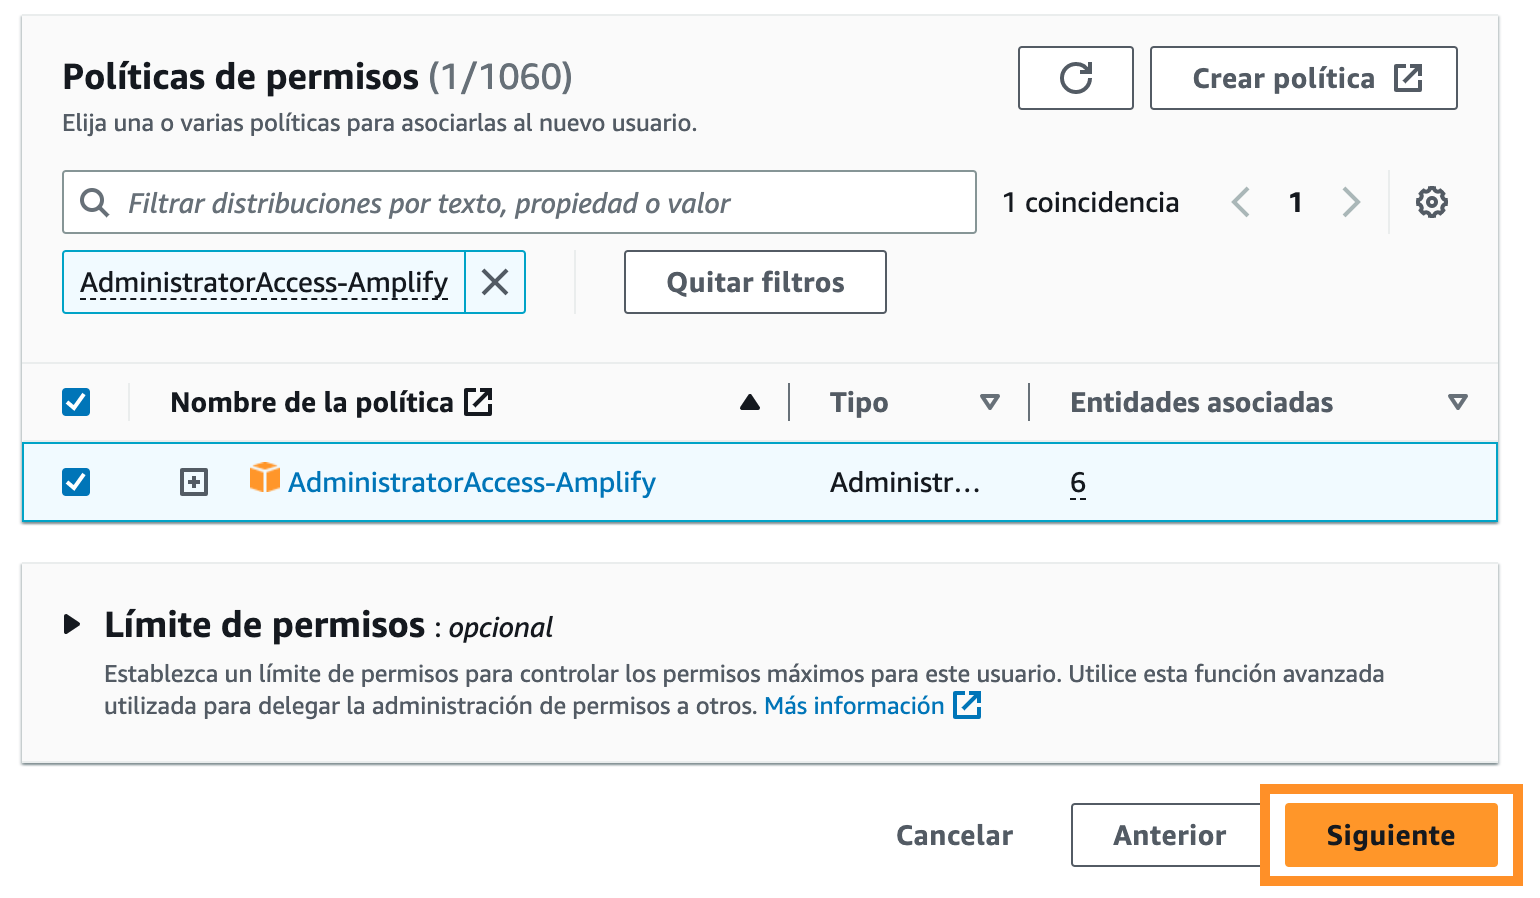Open table preferences gear icon
The width and height of the screenshot is (1540, 898).
pos(1431,202)
